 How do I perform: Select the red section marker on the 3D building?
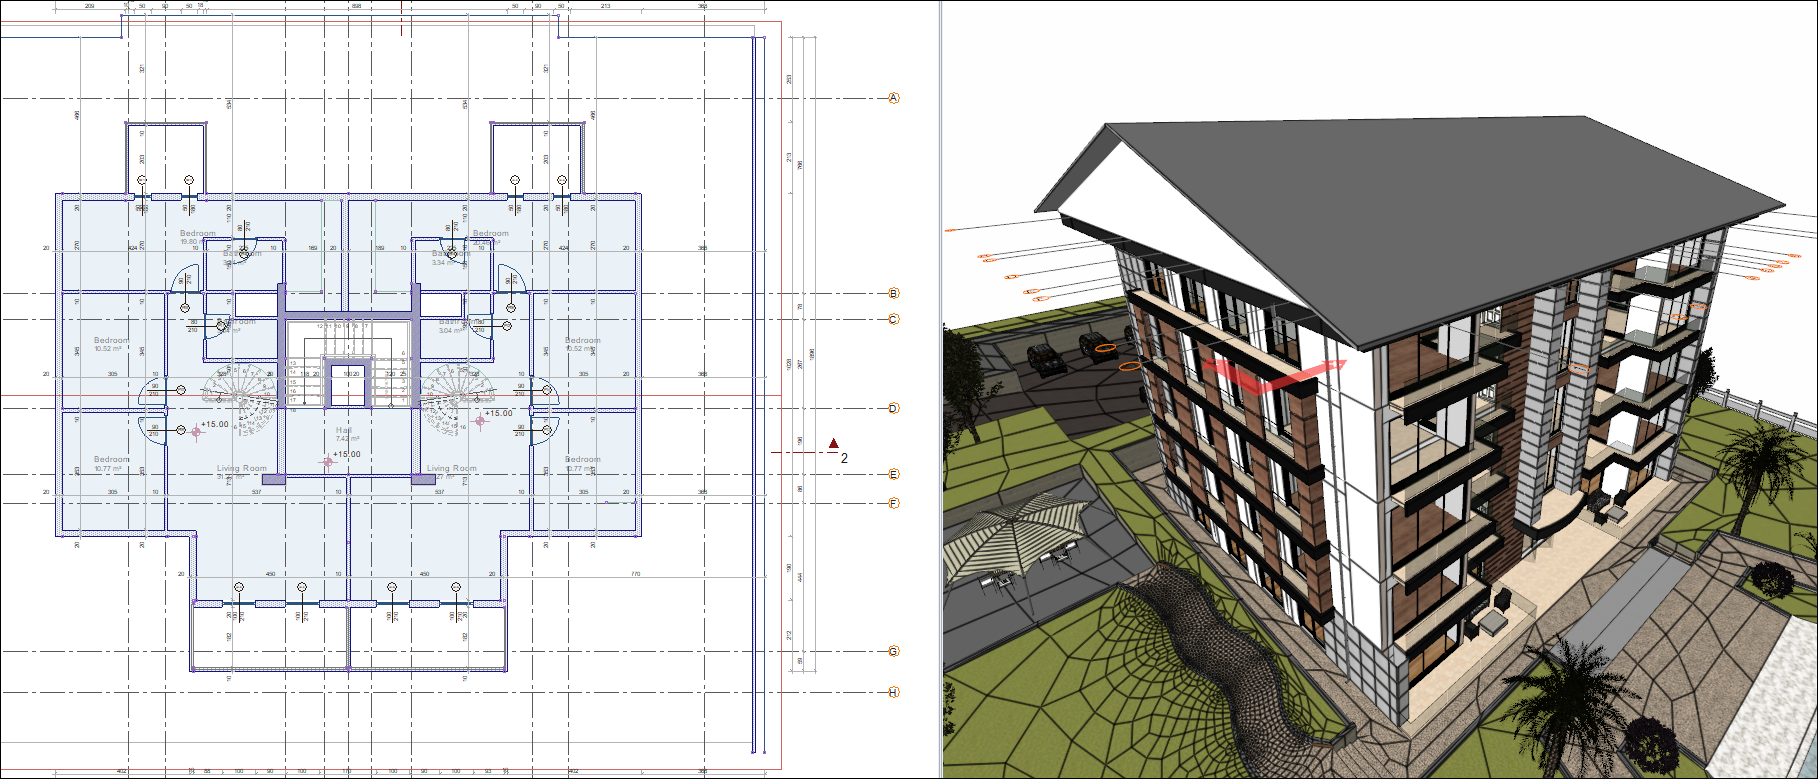(1268, 377)
